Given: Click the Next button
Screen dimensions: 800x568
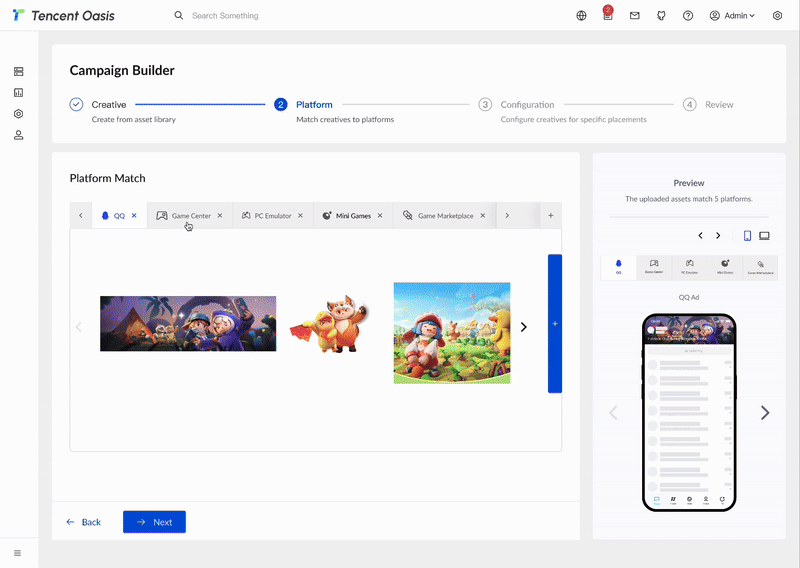Looking at the screenshot, I should [x=154, y=522].
